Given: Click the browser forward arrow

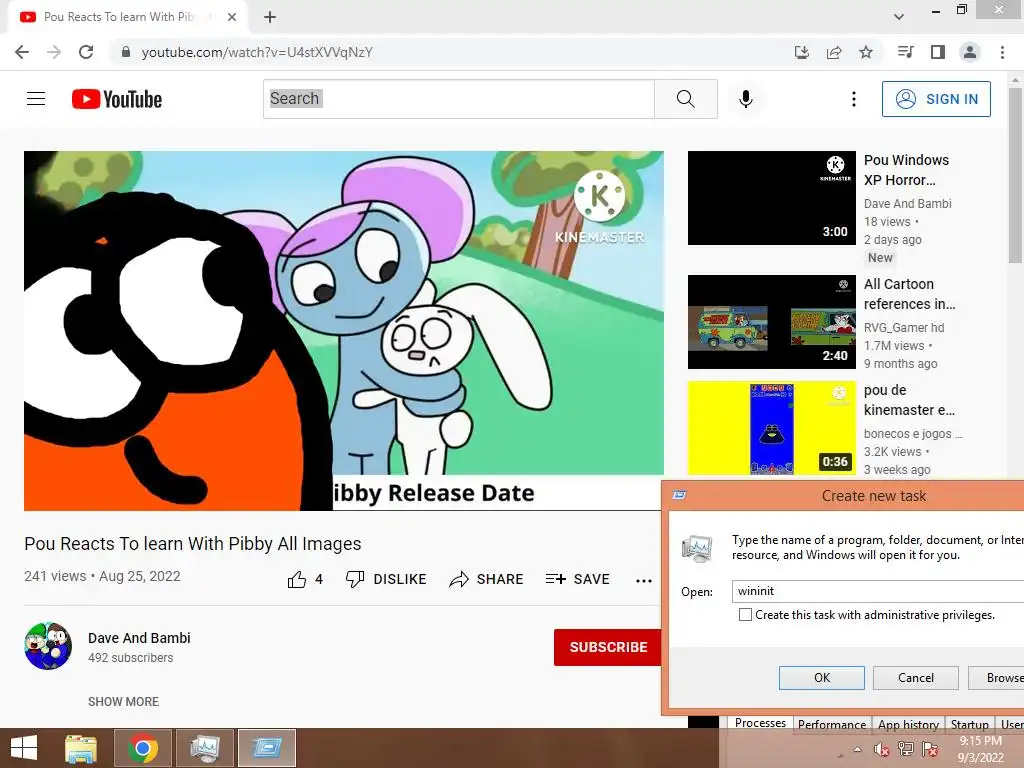Looking at the screenshot, I should click(x=54, y=52).
